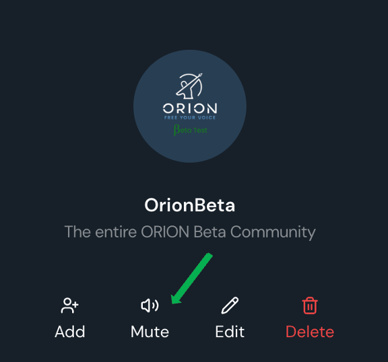Choose the "Edit" text label
This screenshot has width=388, height=362.
pyautogui.click(x=230, y=332)
